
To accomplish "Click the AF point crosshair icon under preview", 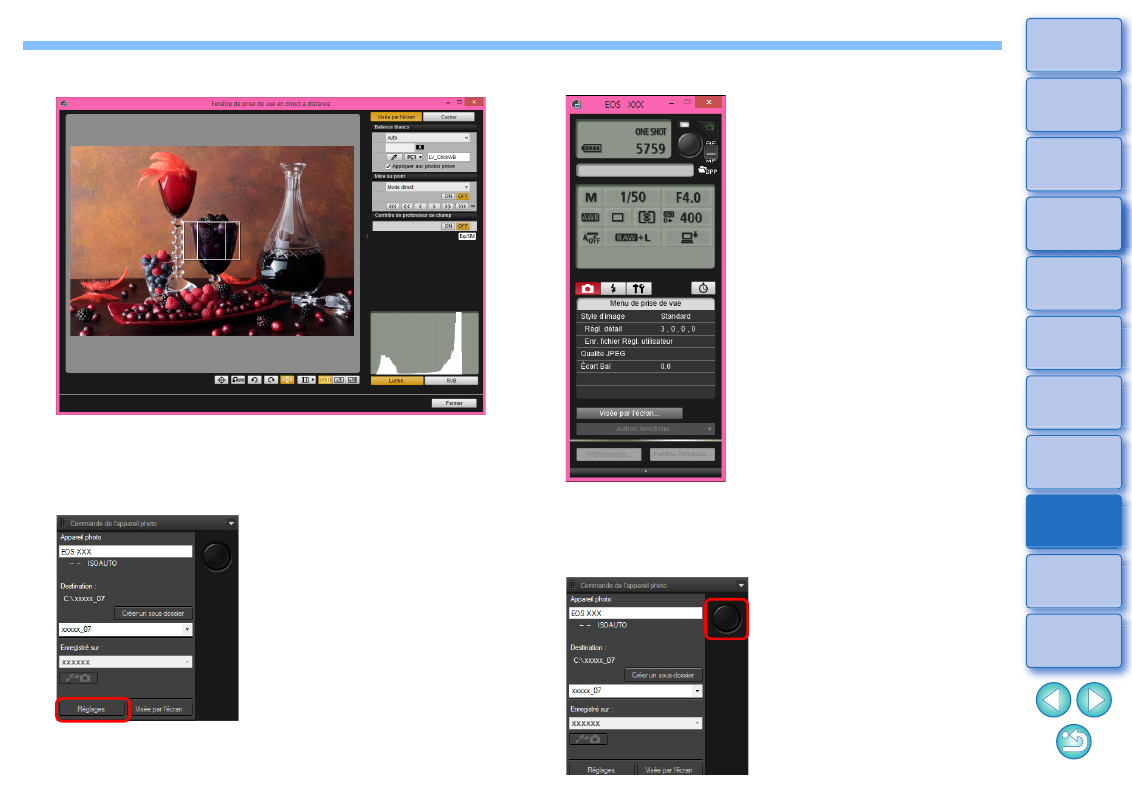I will tap(222, 380).
